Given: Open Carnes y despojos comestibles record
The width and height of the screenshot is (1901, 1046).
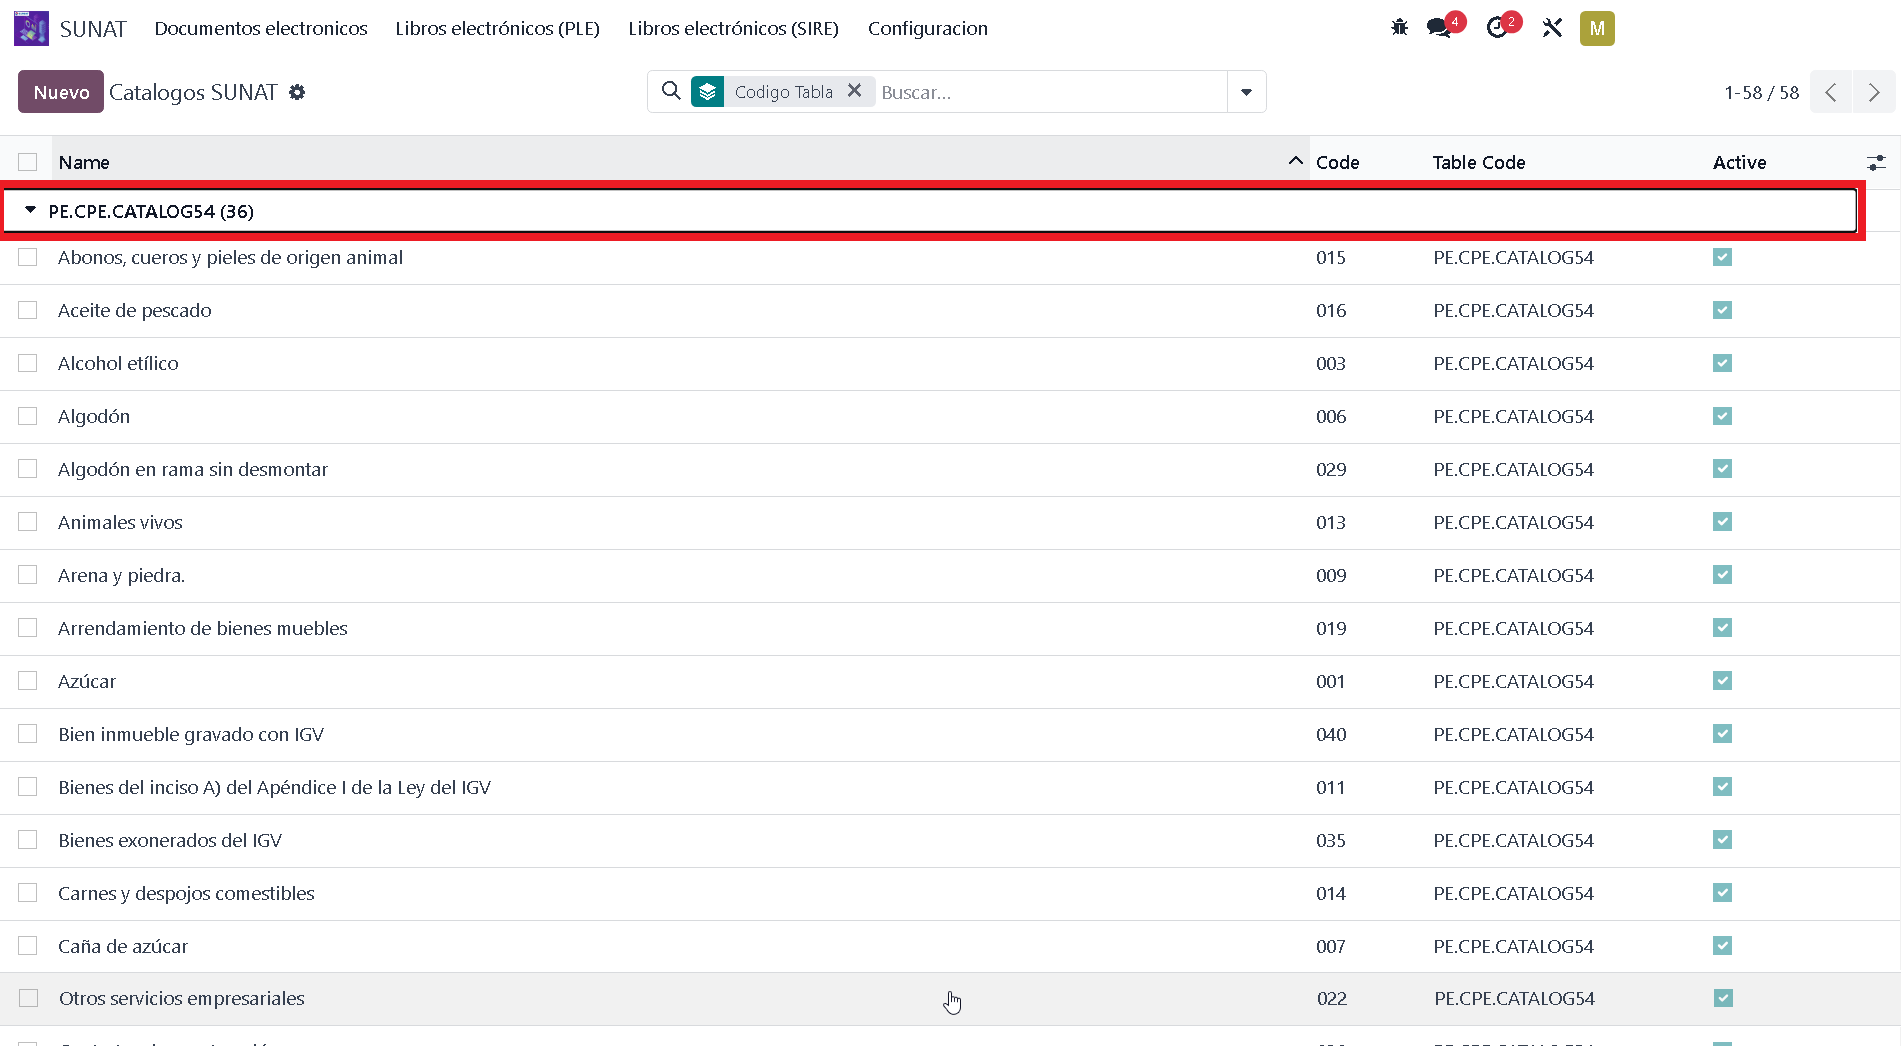Looking at the screenshot, I should click(186, 893).
